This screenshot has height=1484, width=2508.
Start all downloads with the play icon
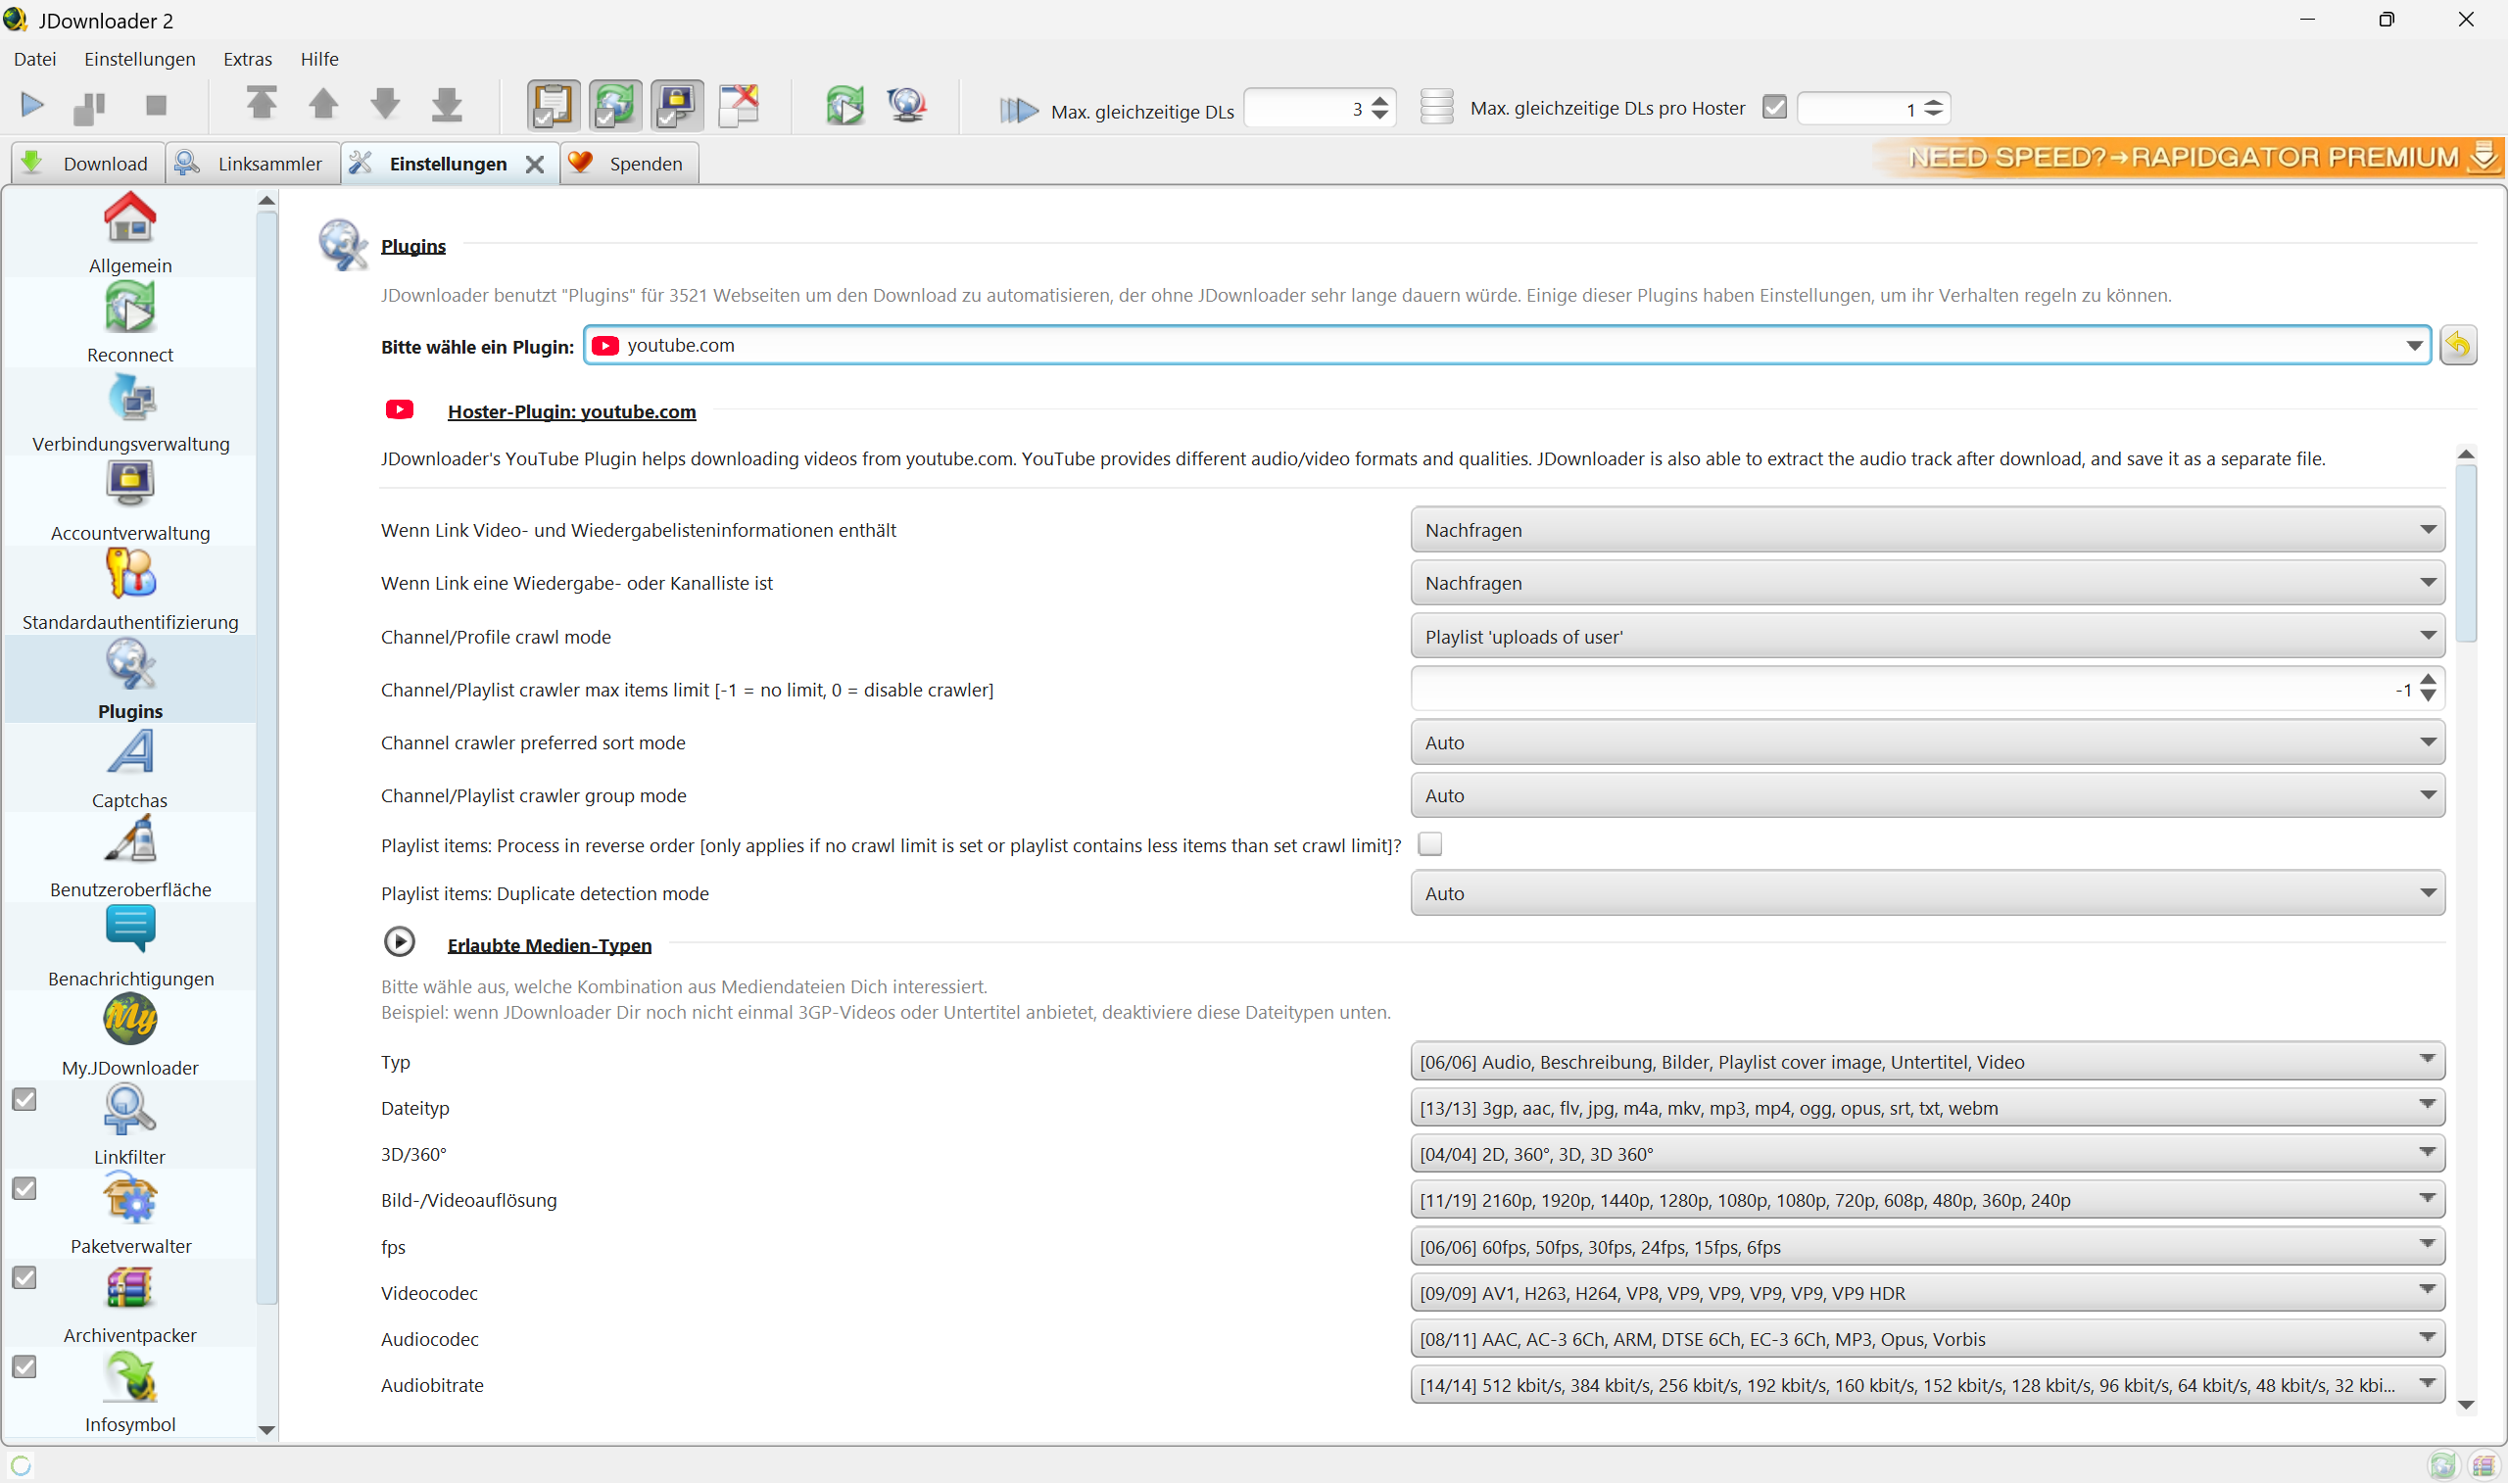(32, 105)
